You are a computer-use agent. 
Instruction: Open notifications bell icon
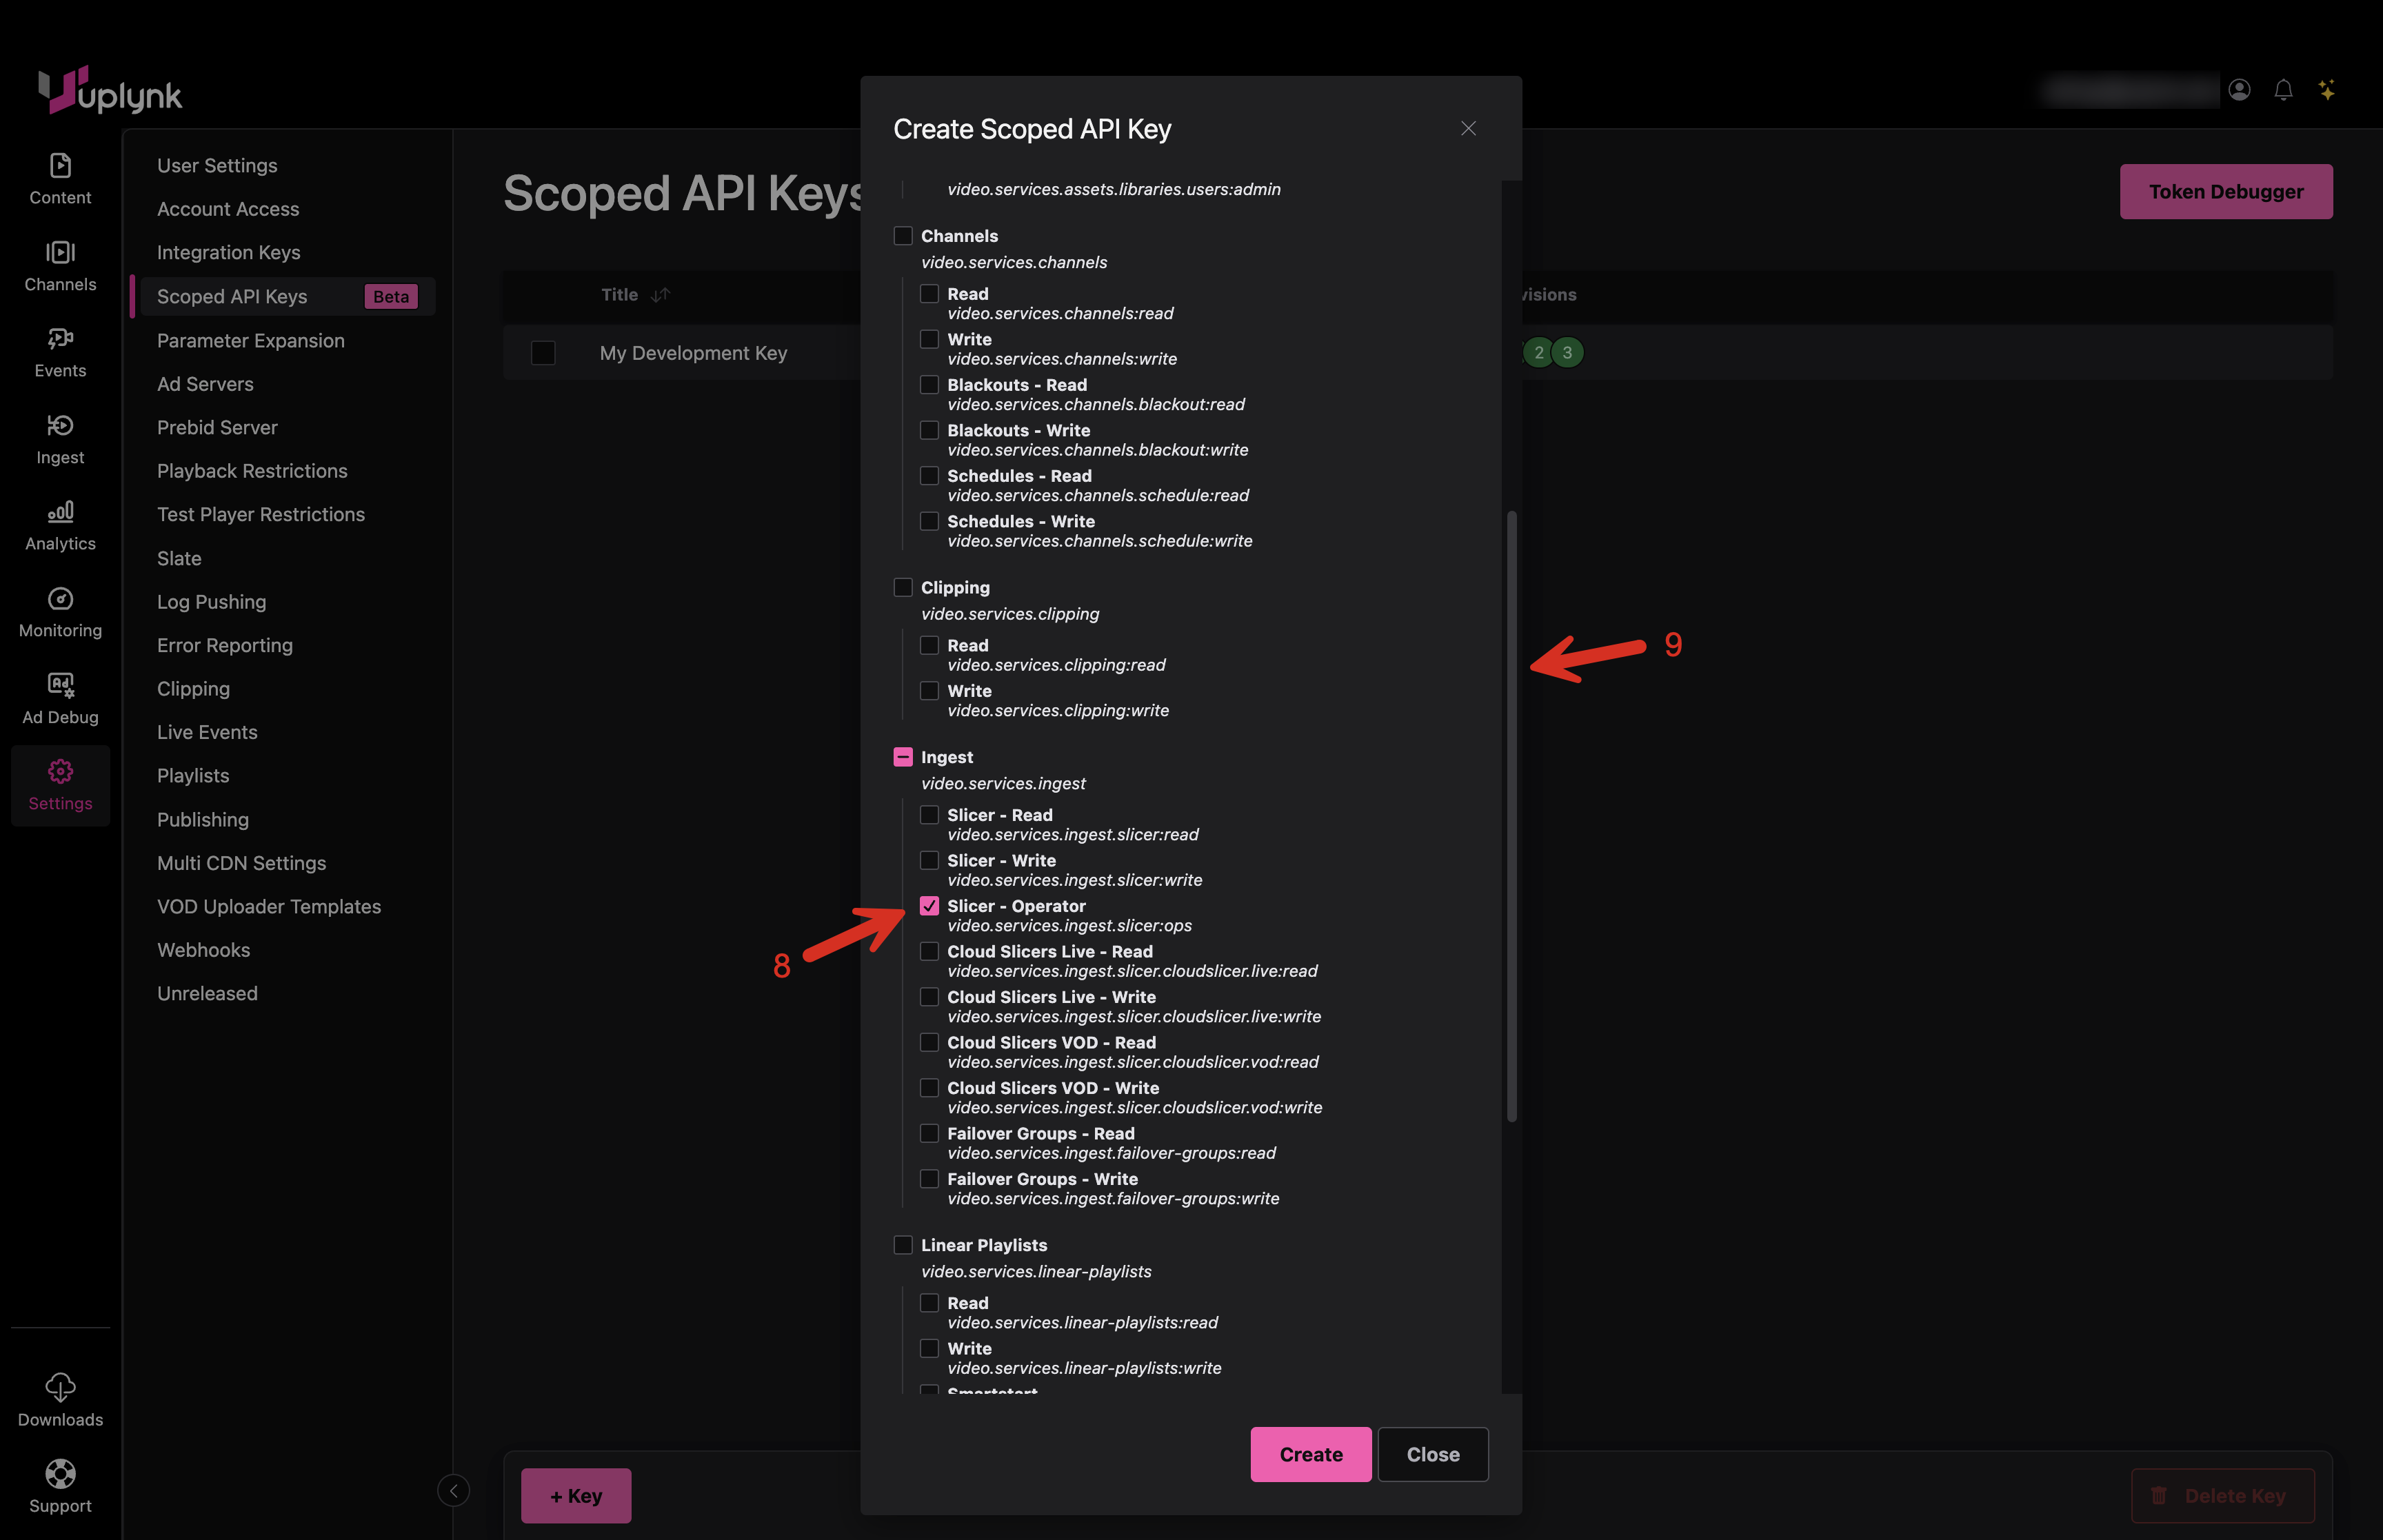[2283, 90]
